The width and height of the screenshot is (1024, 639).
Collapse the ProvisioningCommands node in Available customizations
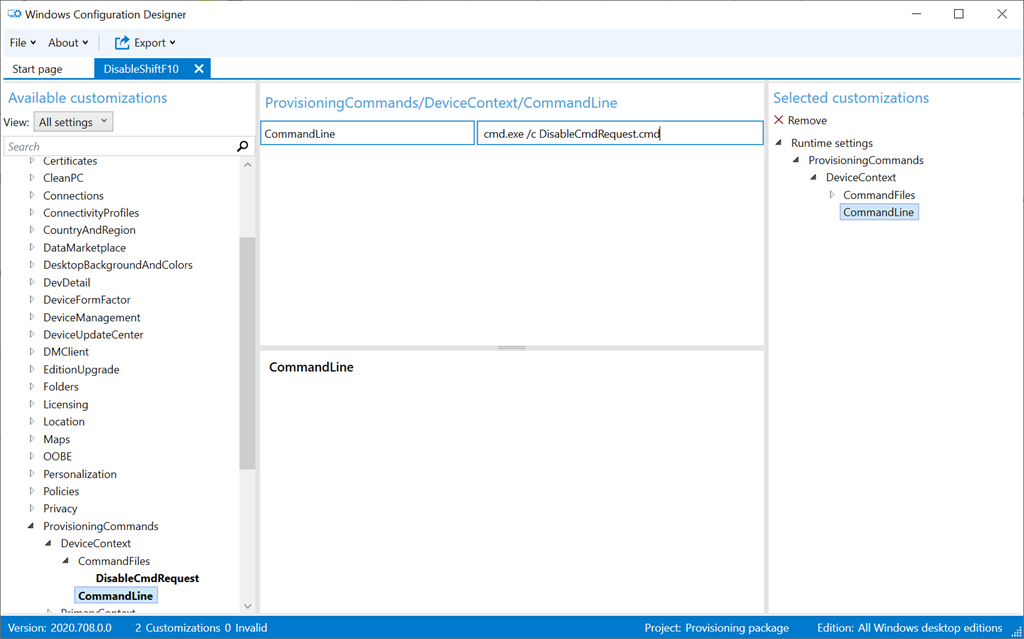tap(32, 526)
